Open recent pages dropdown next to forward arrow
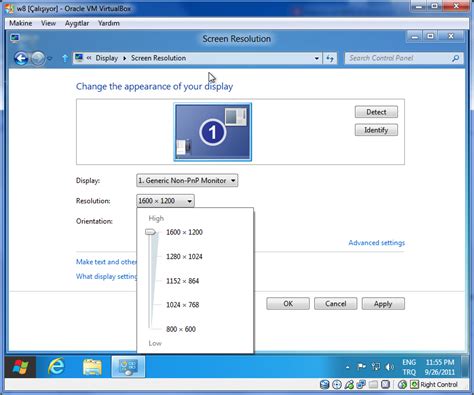The height and width of the screenshot is (395, 474). point(50,59)
